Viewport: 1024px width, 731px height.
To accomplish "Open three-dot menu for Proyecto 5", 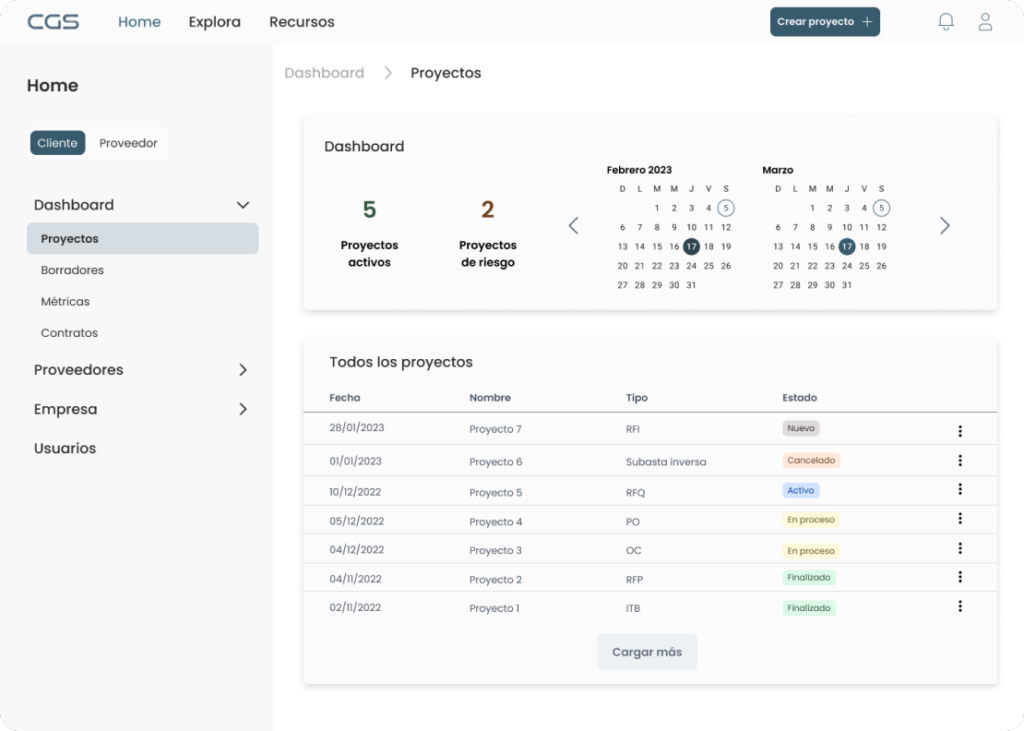I will pos(960,489).
